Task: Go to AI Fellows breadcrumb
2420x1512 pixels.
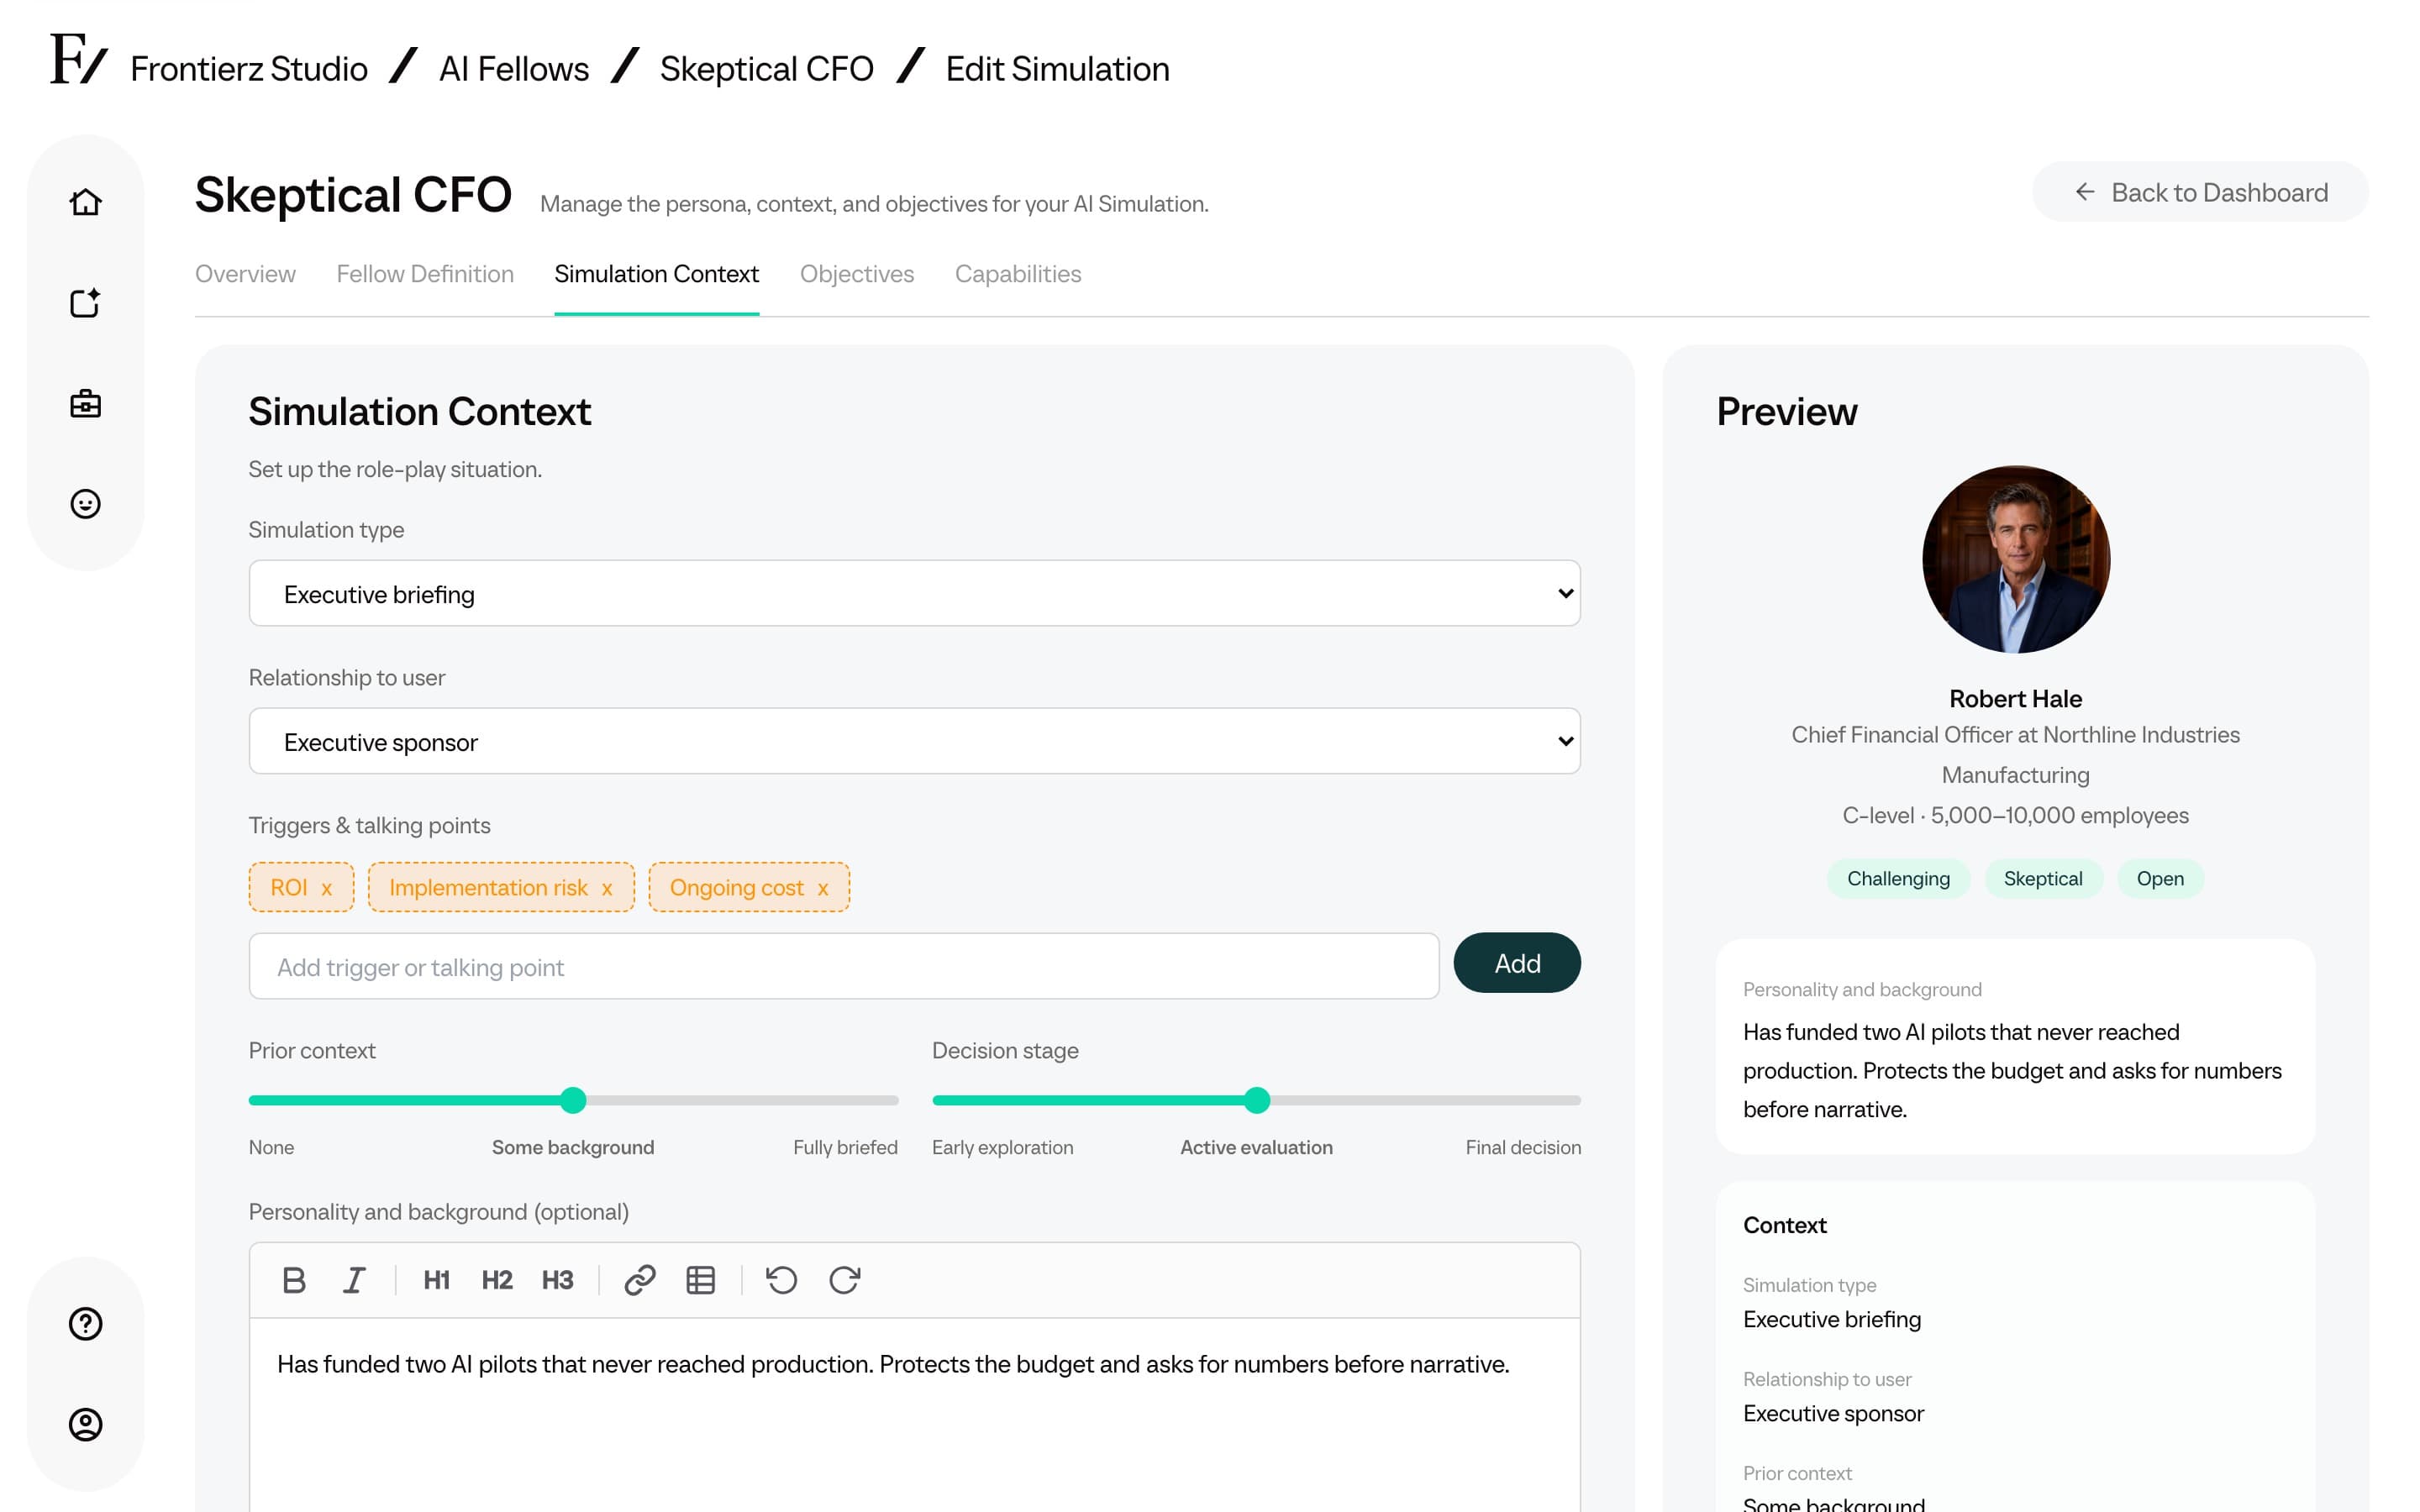Action: pos(514,69)
